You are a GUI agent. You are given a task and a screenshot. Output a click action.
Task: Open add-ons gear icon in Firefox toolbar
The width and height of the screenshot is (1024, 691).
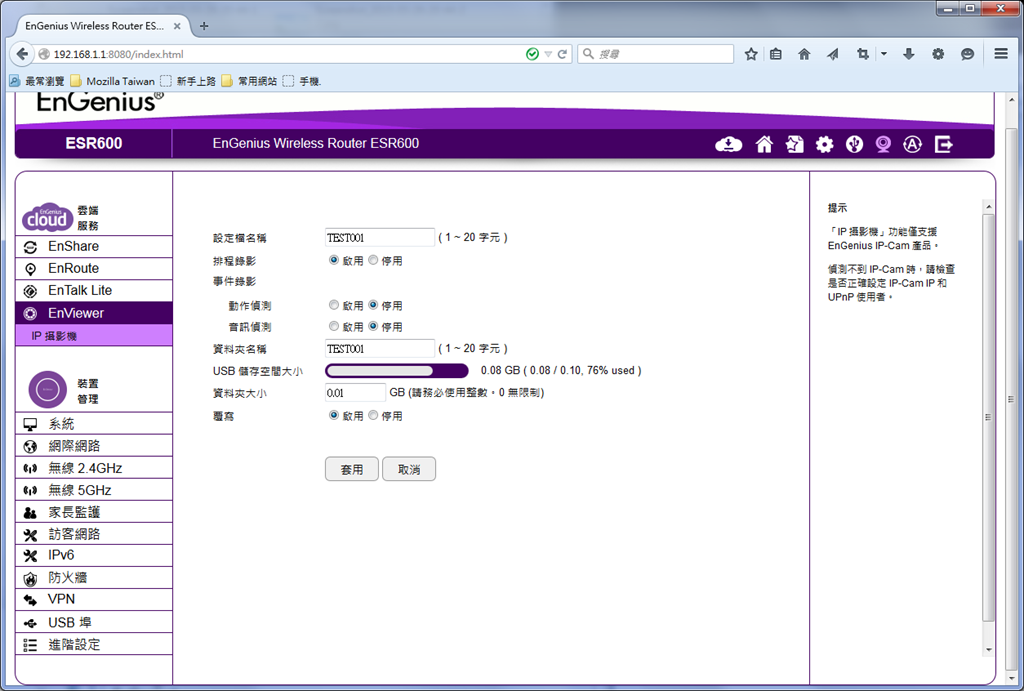(x=938, y=54)
